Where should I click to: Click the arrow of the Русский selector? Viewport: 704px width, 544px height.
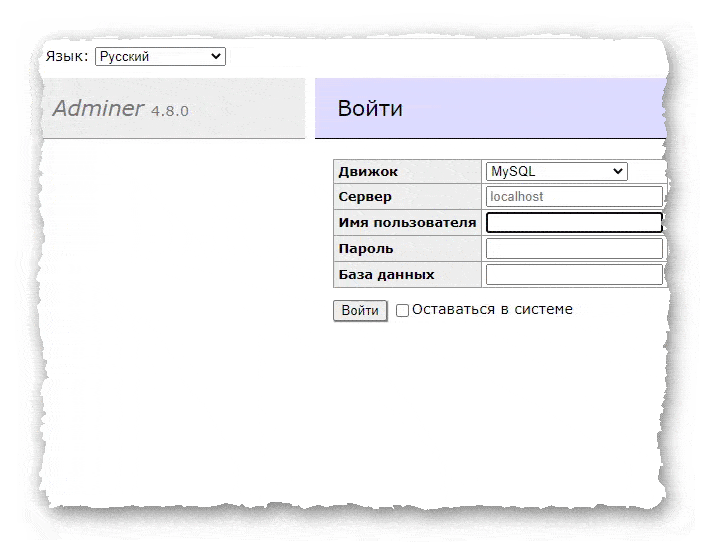216,57
